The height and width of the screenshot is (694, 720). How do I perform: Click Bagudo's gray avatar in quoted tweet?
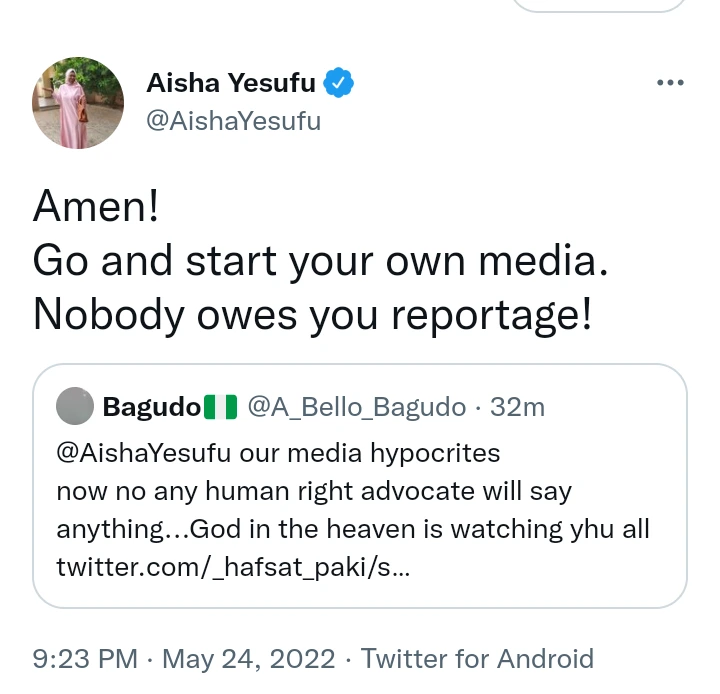pos(74,407)
